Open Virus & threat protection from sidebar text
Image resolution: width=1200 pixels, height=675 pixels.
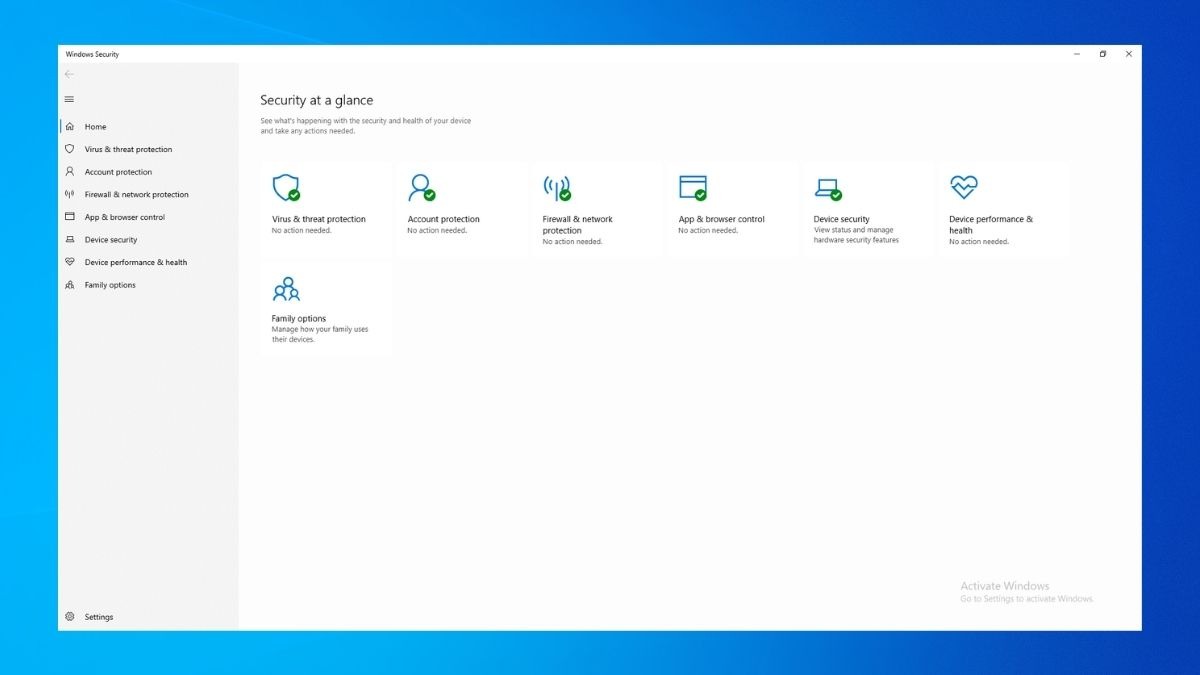128,149
